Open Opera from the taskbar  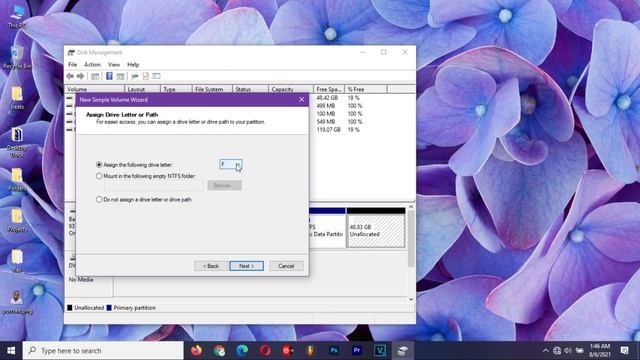tap(265, 350)
